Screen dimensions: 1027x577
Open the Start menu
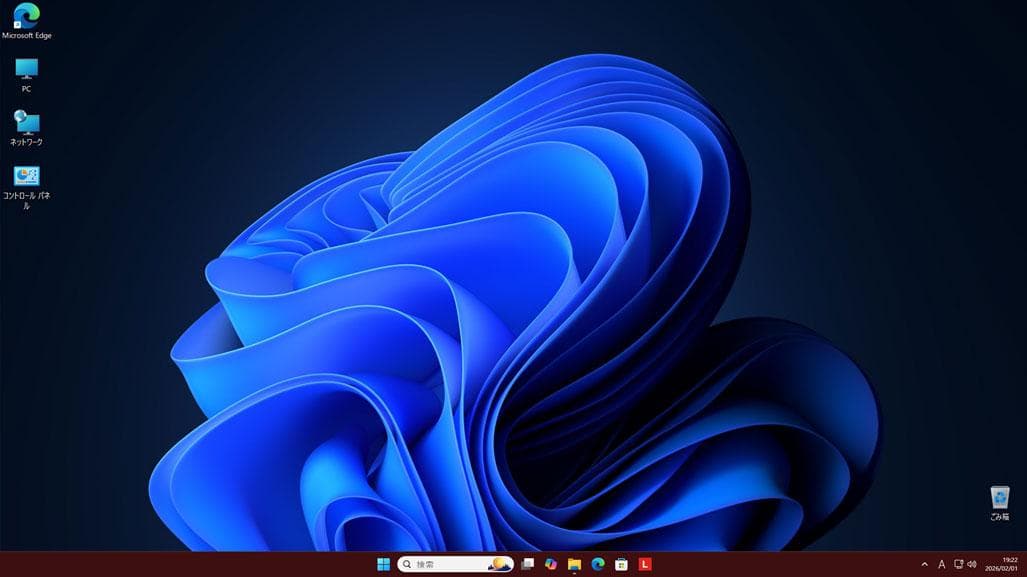tap(385, 564)
